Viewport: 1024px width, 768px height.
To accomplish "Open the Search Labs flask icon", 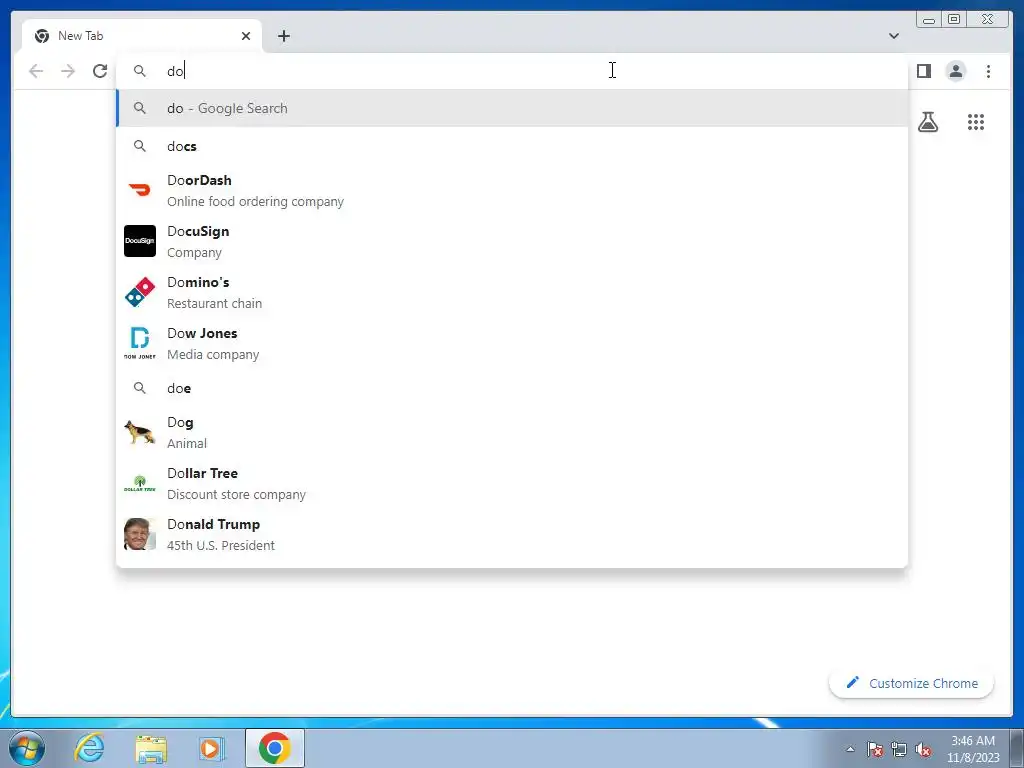I will click(x=927, y=122).
